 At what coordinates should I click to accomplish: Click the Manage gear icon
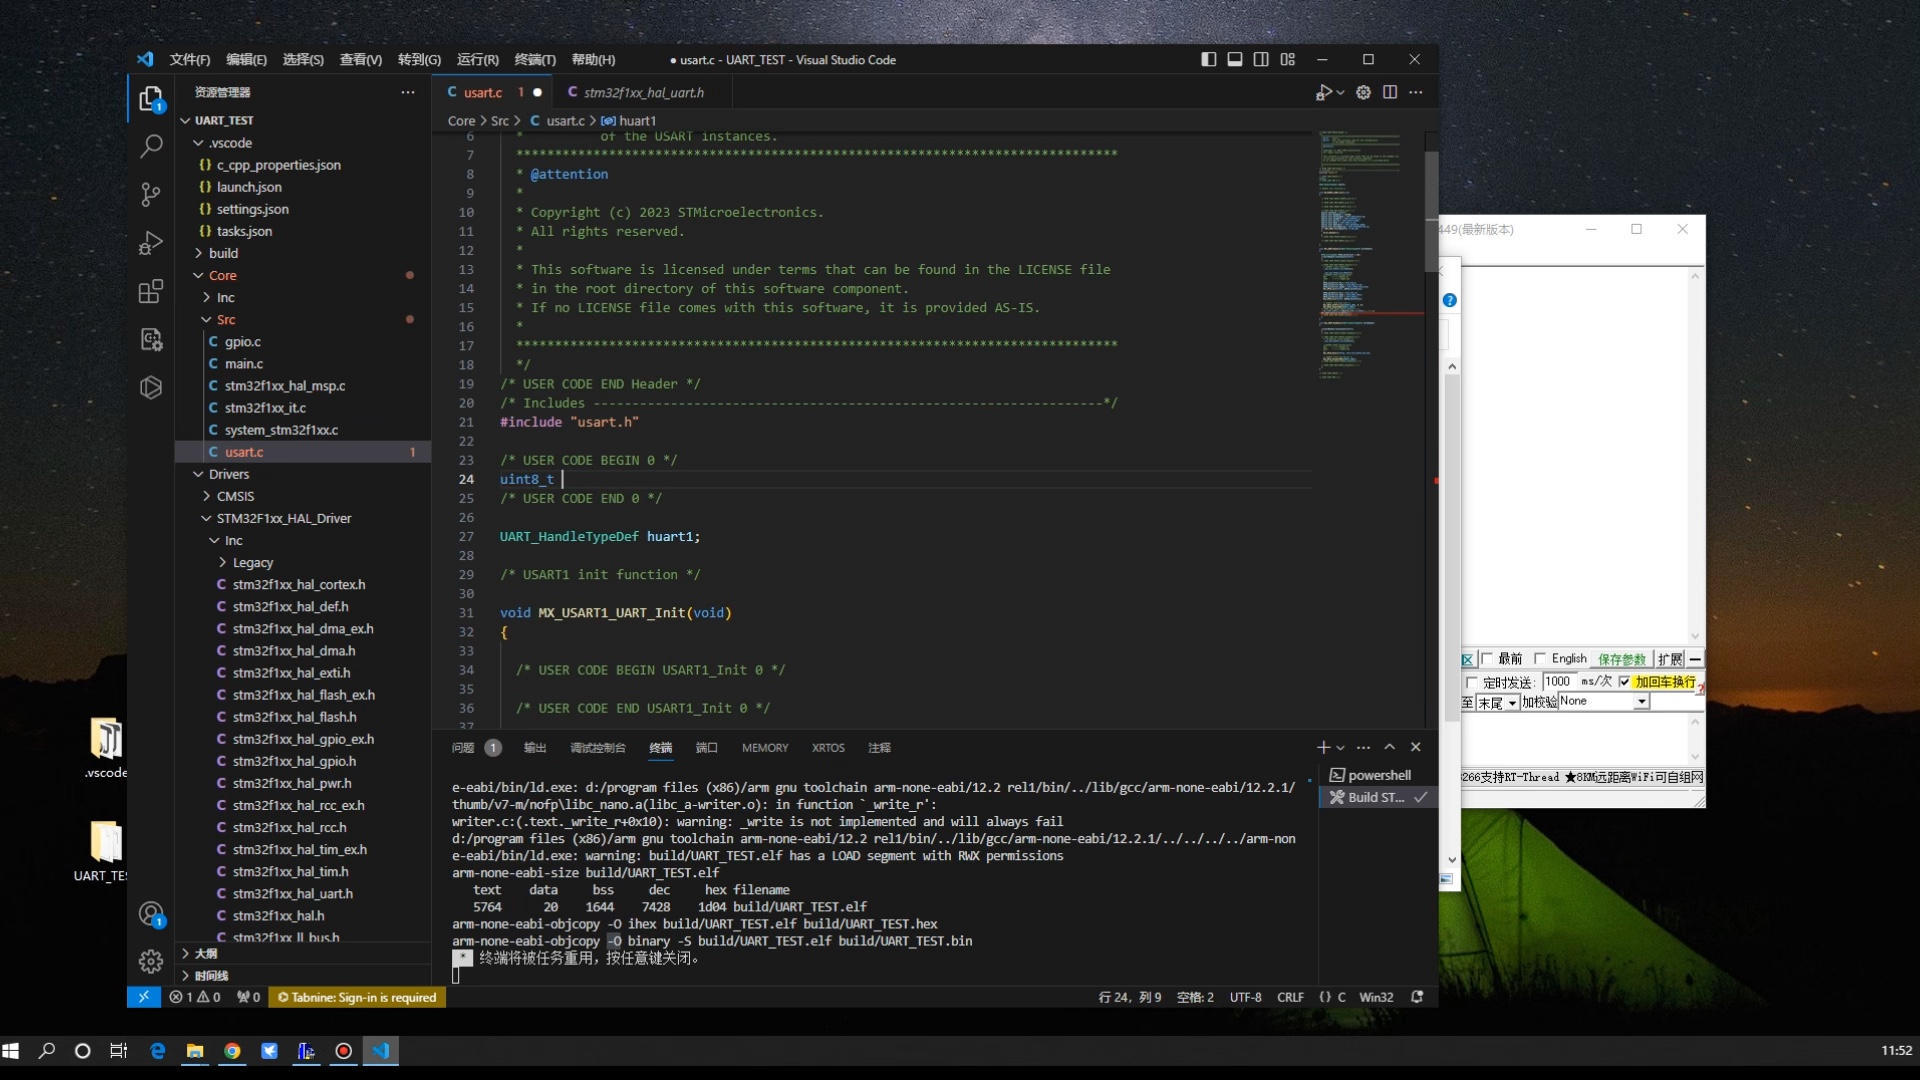point(151,962)
